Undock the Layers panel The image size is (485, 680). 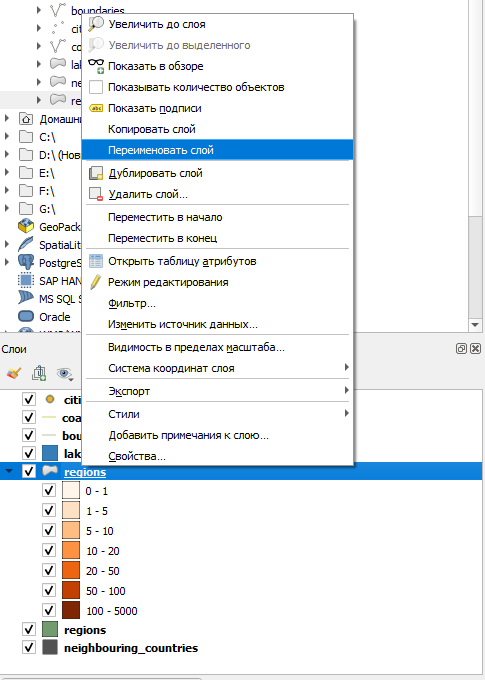pos(461,349)
